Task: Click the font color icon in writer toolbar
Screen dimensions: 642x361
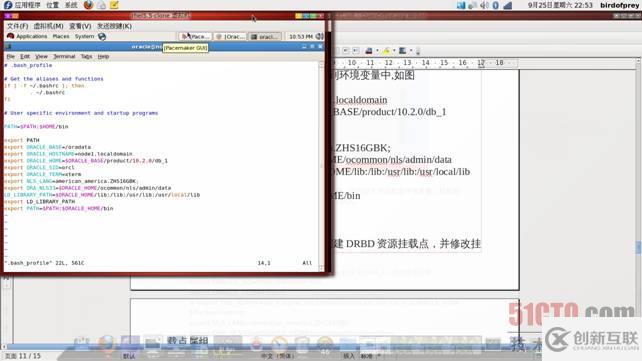Action: pyautogui.click(x=368, y=50)
